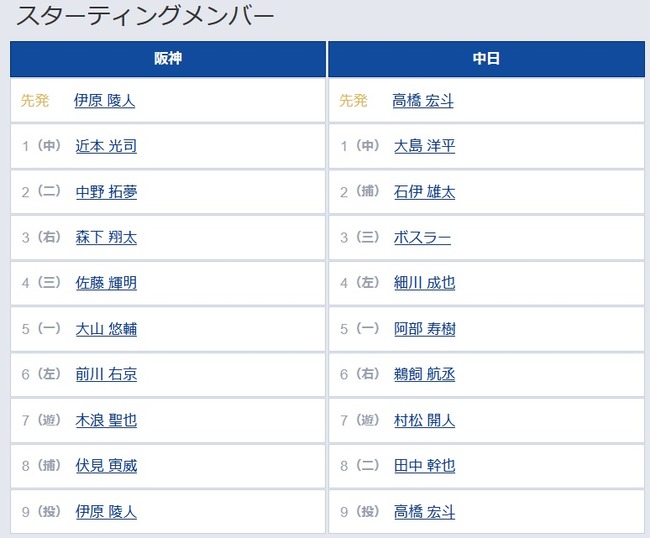Click 阿部 寿樹 link

point(424,329)
